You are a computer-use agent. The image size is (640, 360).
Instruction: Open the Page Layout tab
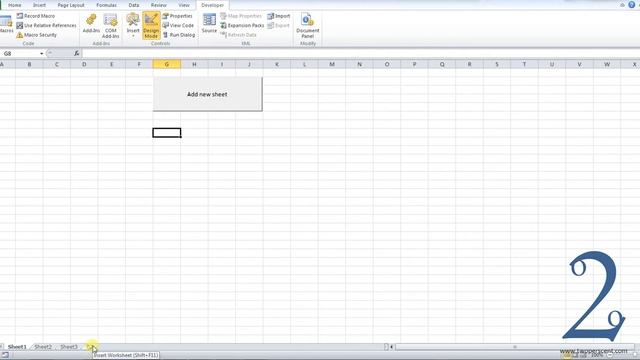point(71,5)
